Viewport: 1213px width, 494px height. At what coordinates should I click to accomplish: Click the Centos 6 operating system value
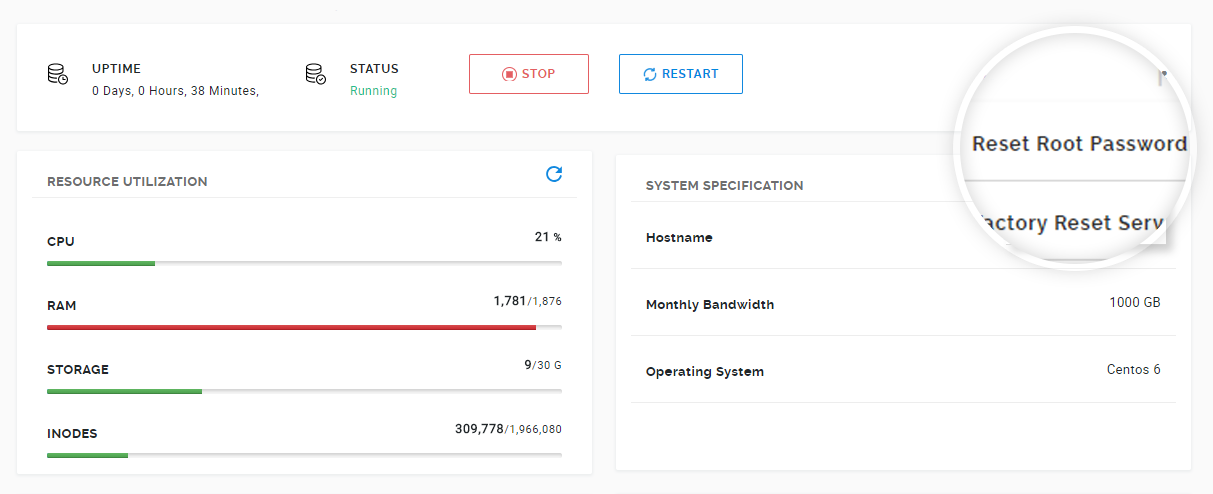(x=1133, y=370)
